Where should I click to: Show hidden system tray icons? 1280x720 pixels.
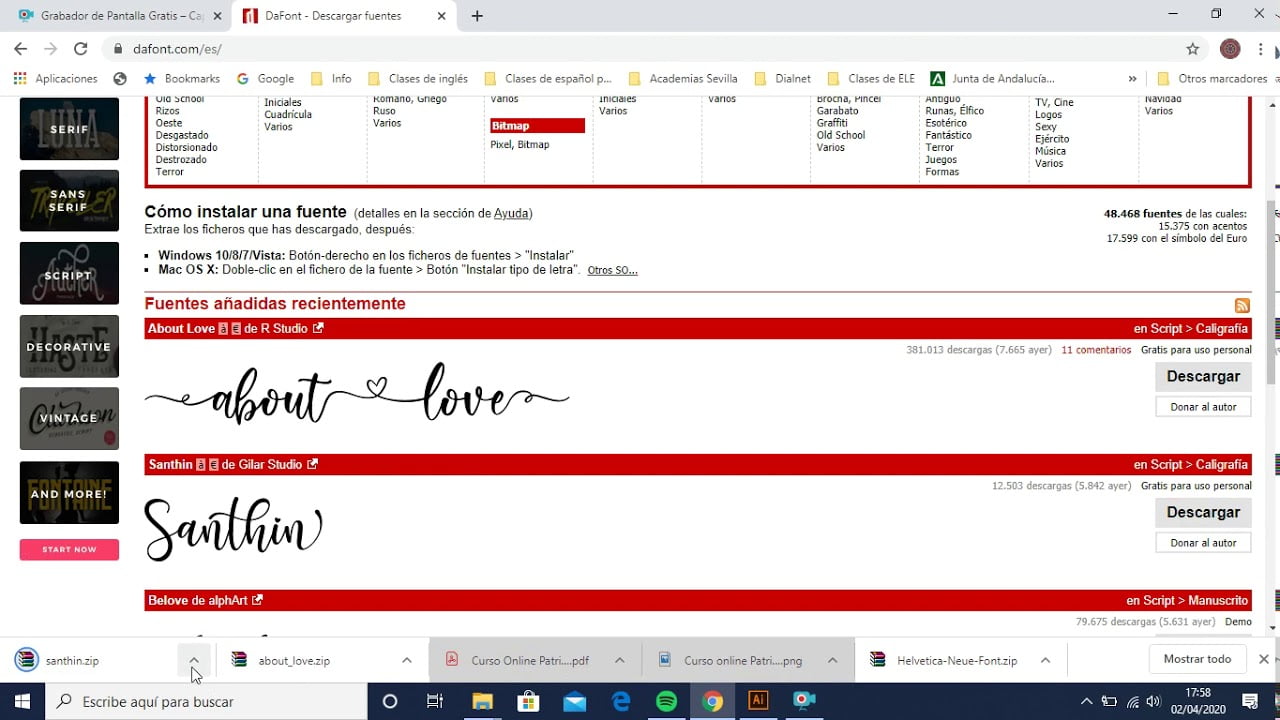click(x=1087, y=701)
